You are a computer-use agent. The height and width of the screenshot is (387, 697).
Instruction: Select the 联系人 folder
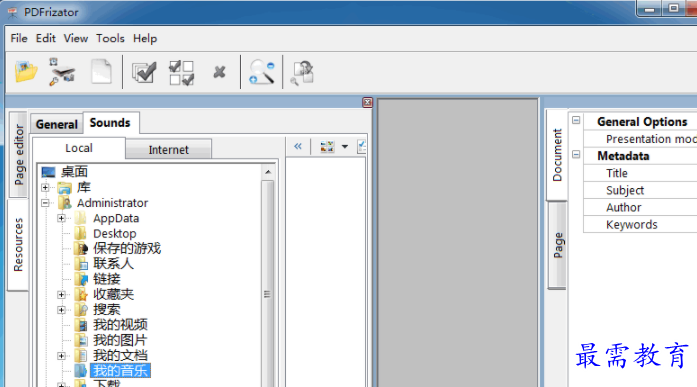(113, 263)
